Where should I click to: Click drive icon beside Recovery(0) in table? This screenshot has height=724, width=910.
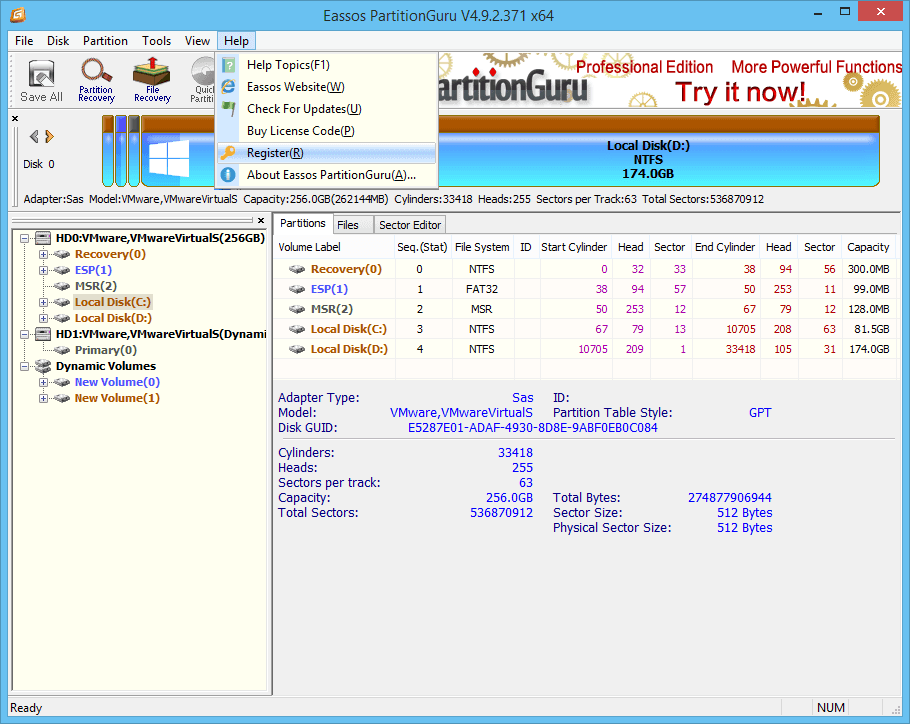[297, 269]
